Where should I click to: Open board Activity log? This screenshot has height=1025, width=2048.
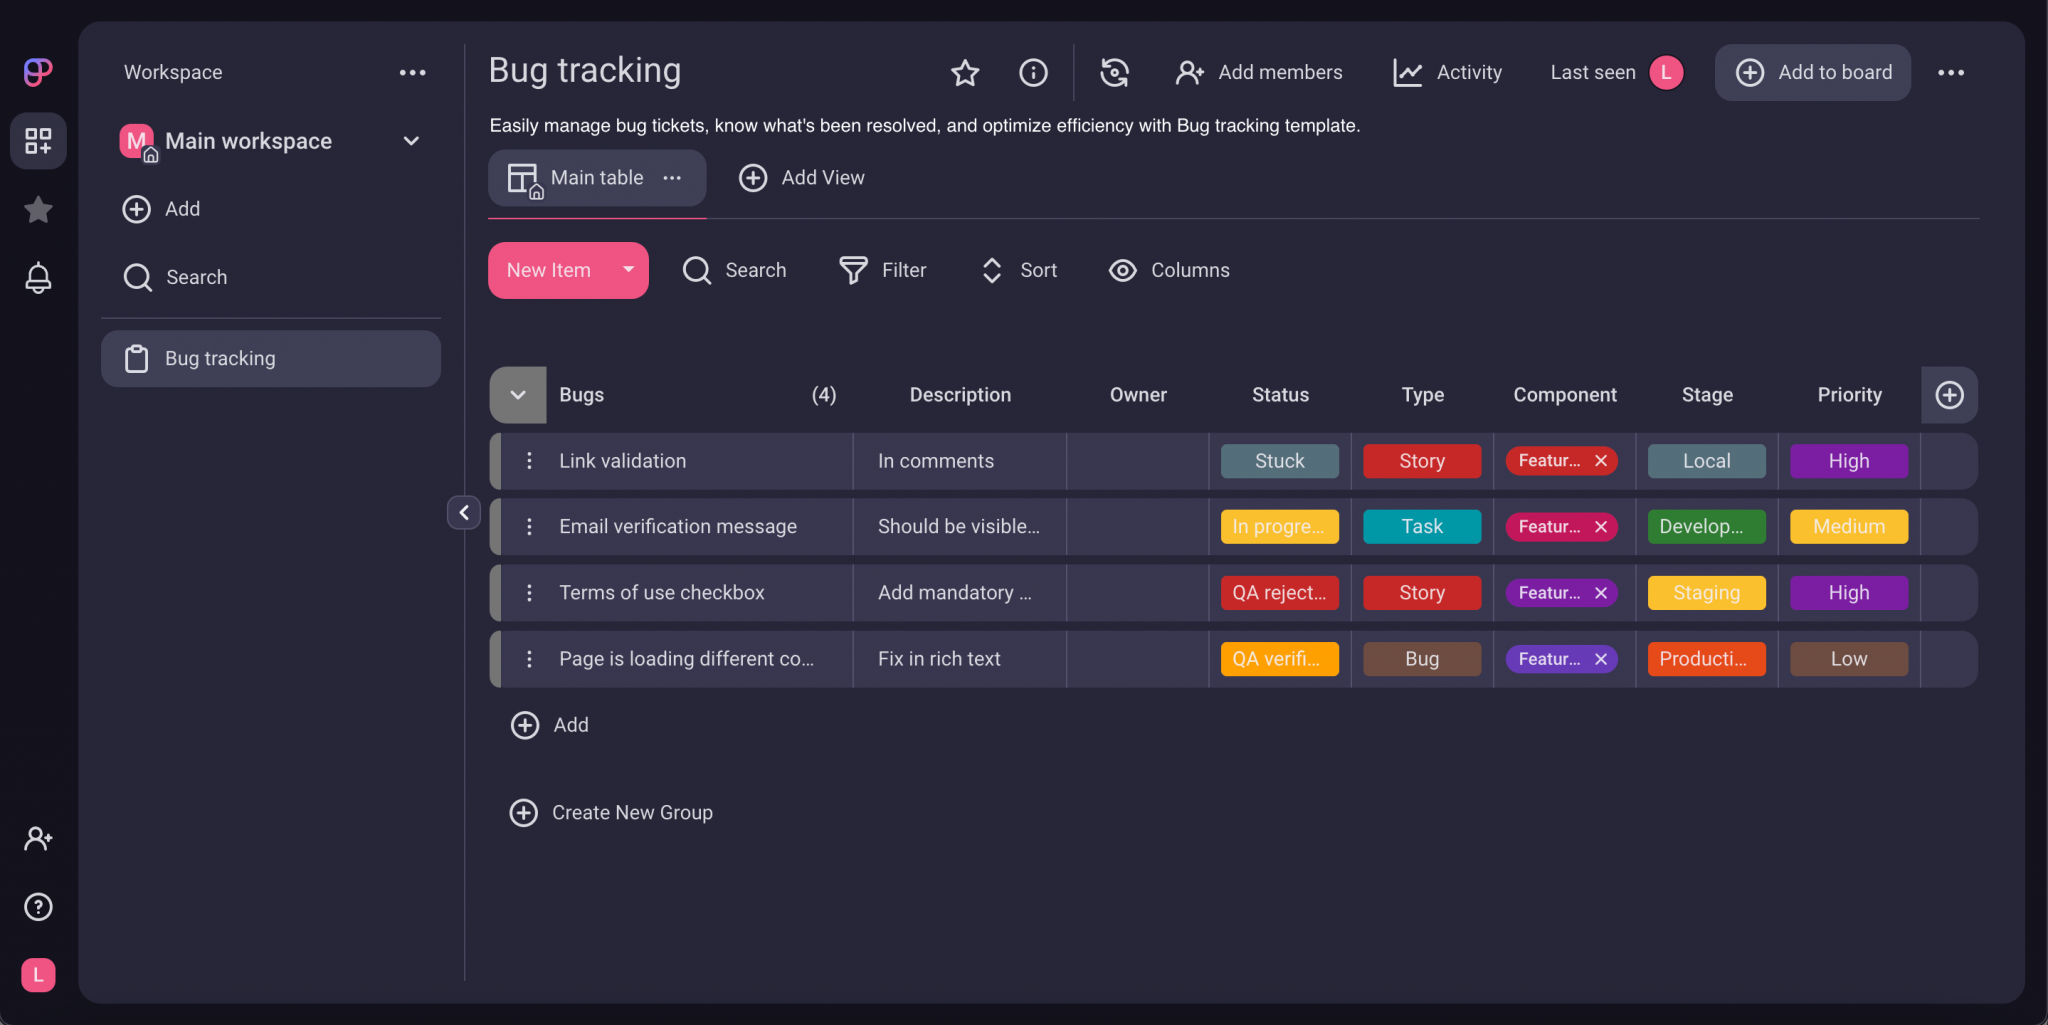pos(1447,72)
